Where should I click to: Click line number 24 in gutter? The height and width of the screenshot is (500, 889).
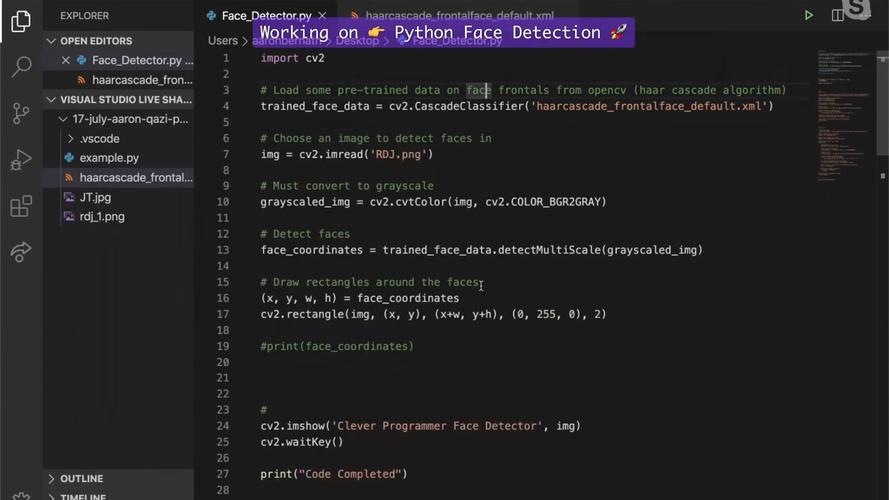tap(223, 426)
